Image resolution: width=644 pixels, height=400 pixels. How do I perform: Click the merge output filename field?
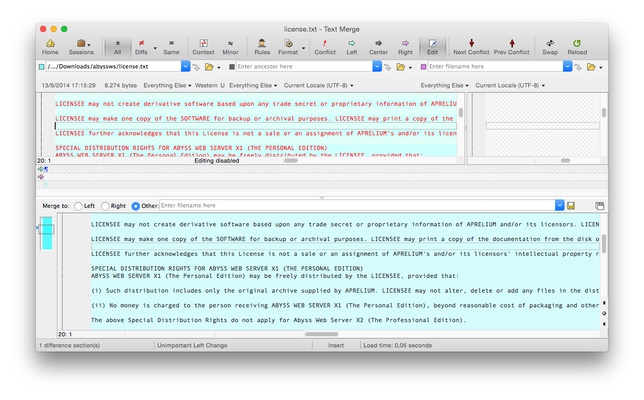click(x=357, y=205)
